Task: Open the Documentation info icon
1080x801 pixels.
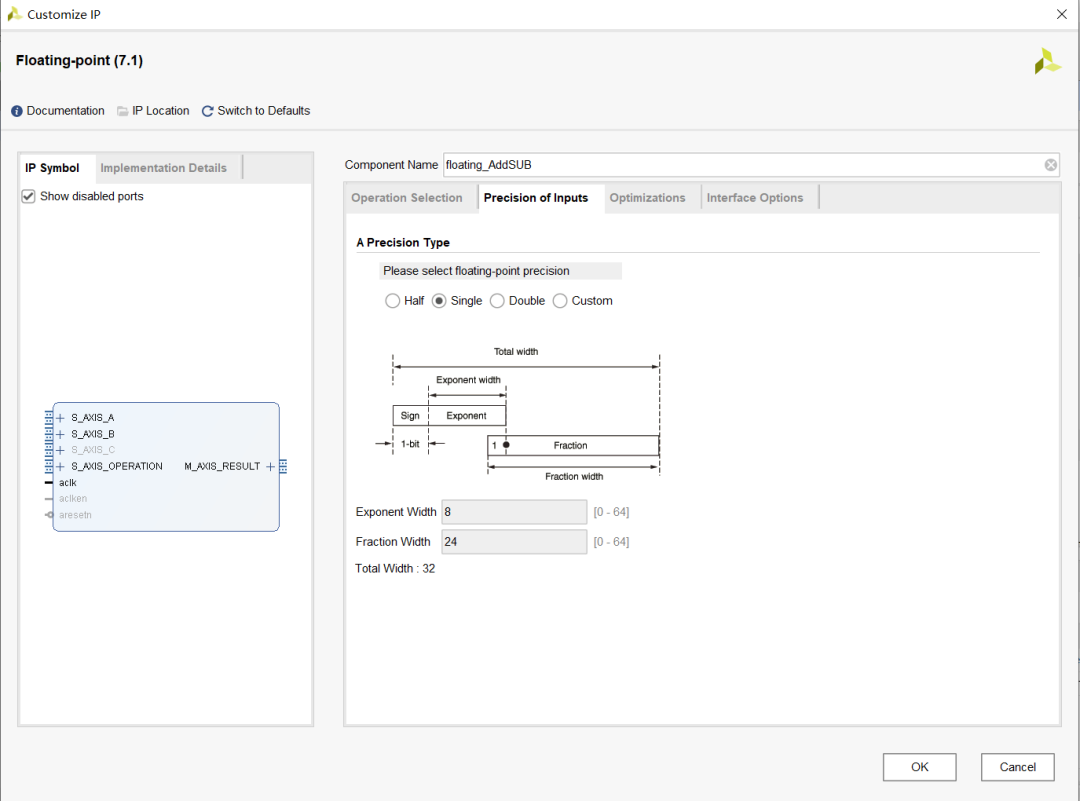Action: click(17, 111)
